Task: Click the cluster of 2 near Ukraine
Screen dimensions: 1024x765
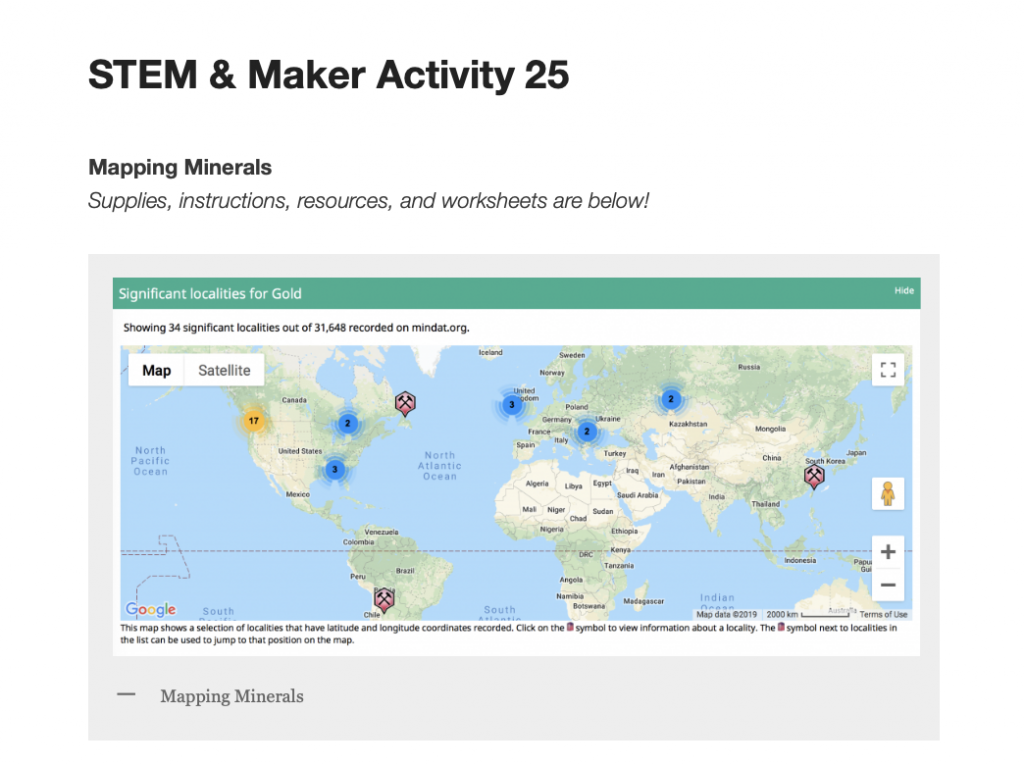Action: [x=587, y=431]
